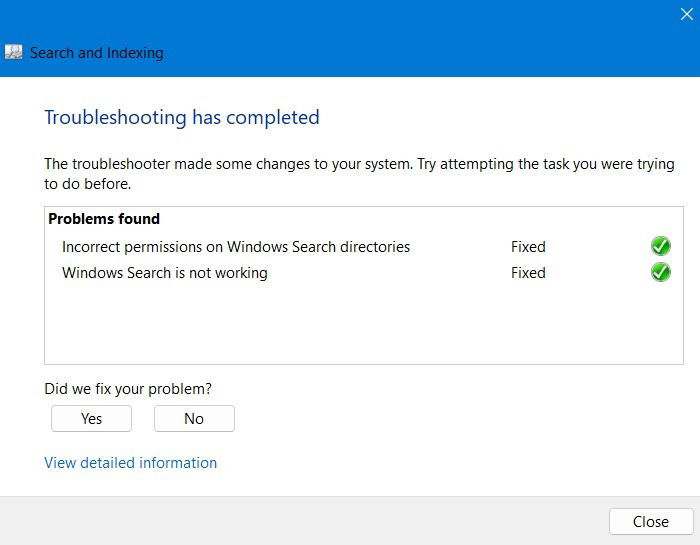This screenshot has width=700, height=545.
Task: Click the Search and Indexing troubleshooter icon
Action: [13, 52]
